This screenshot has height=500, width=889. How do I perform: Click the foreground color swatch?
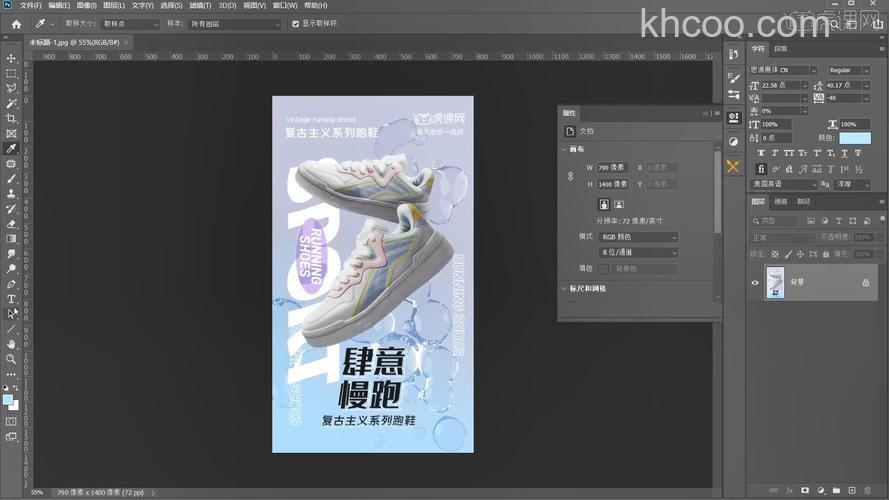[7, 400]
